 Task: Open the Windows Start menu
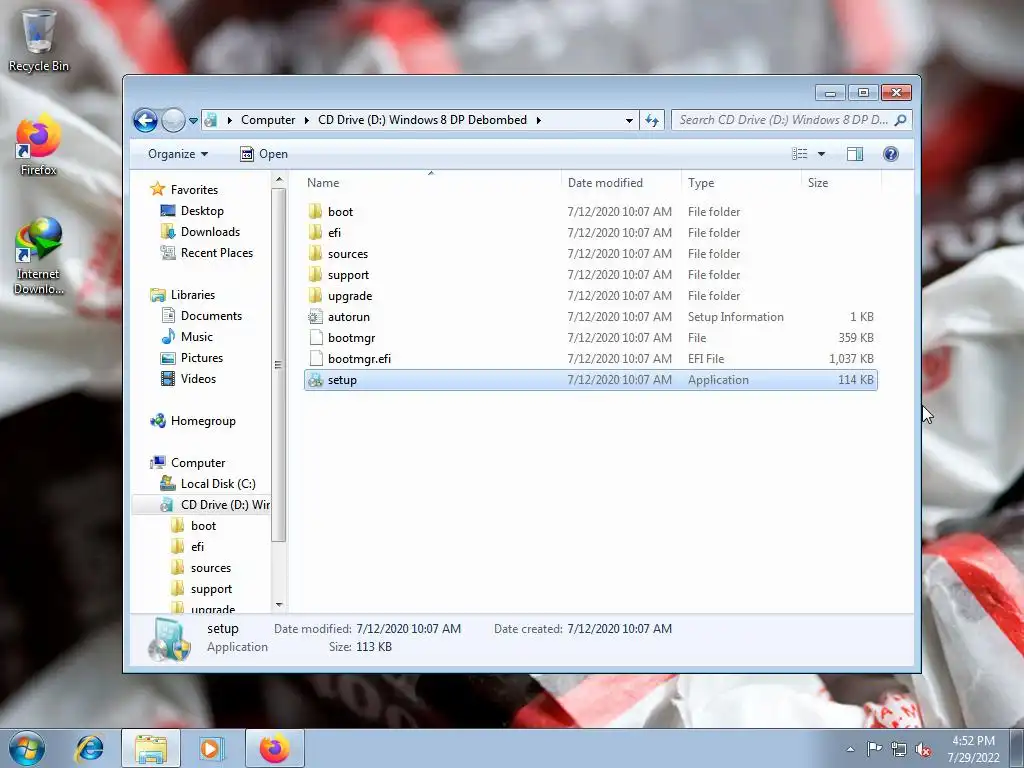pyautogui.click(x=27, y=749)
